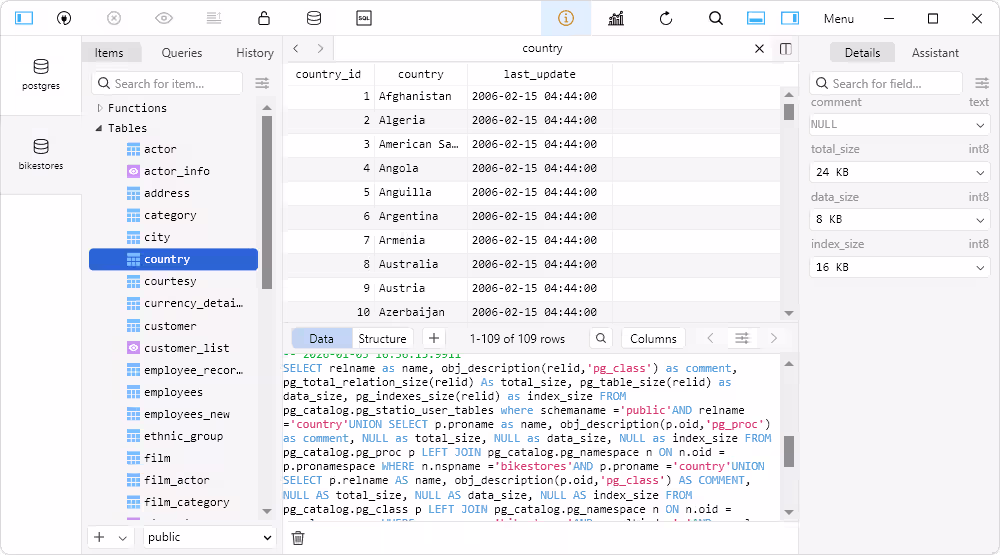1000x555 pixels.
Task: Switch to the Assistant tab
Action: point(935,53)
